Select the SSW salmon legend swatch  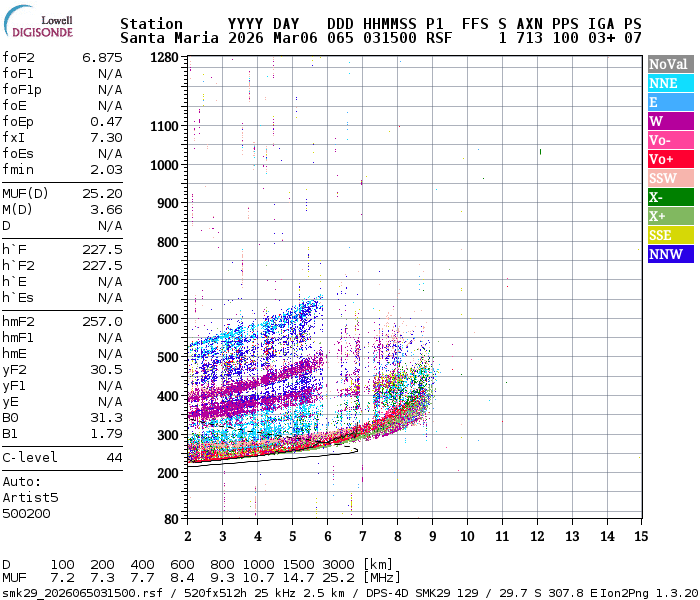671,178
